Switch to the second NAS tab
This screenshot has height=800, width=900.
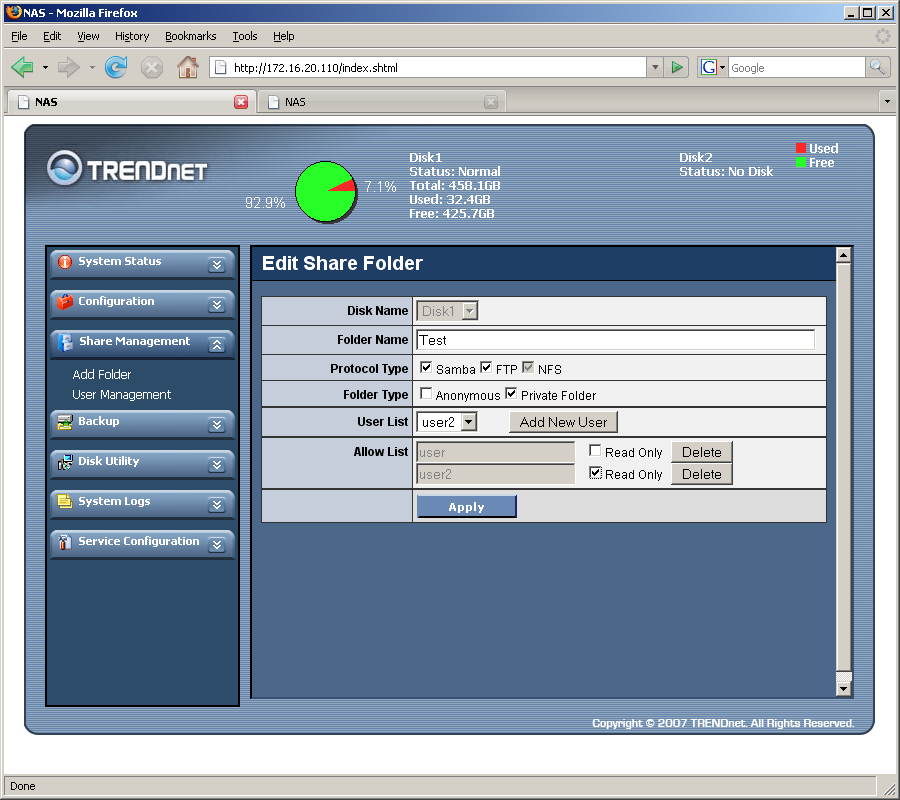click(x=381, y=102)
